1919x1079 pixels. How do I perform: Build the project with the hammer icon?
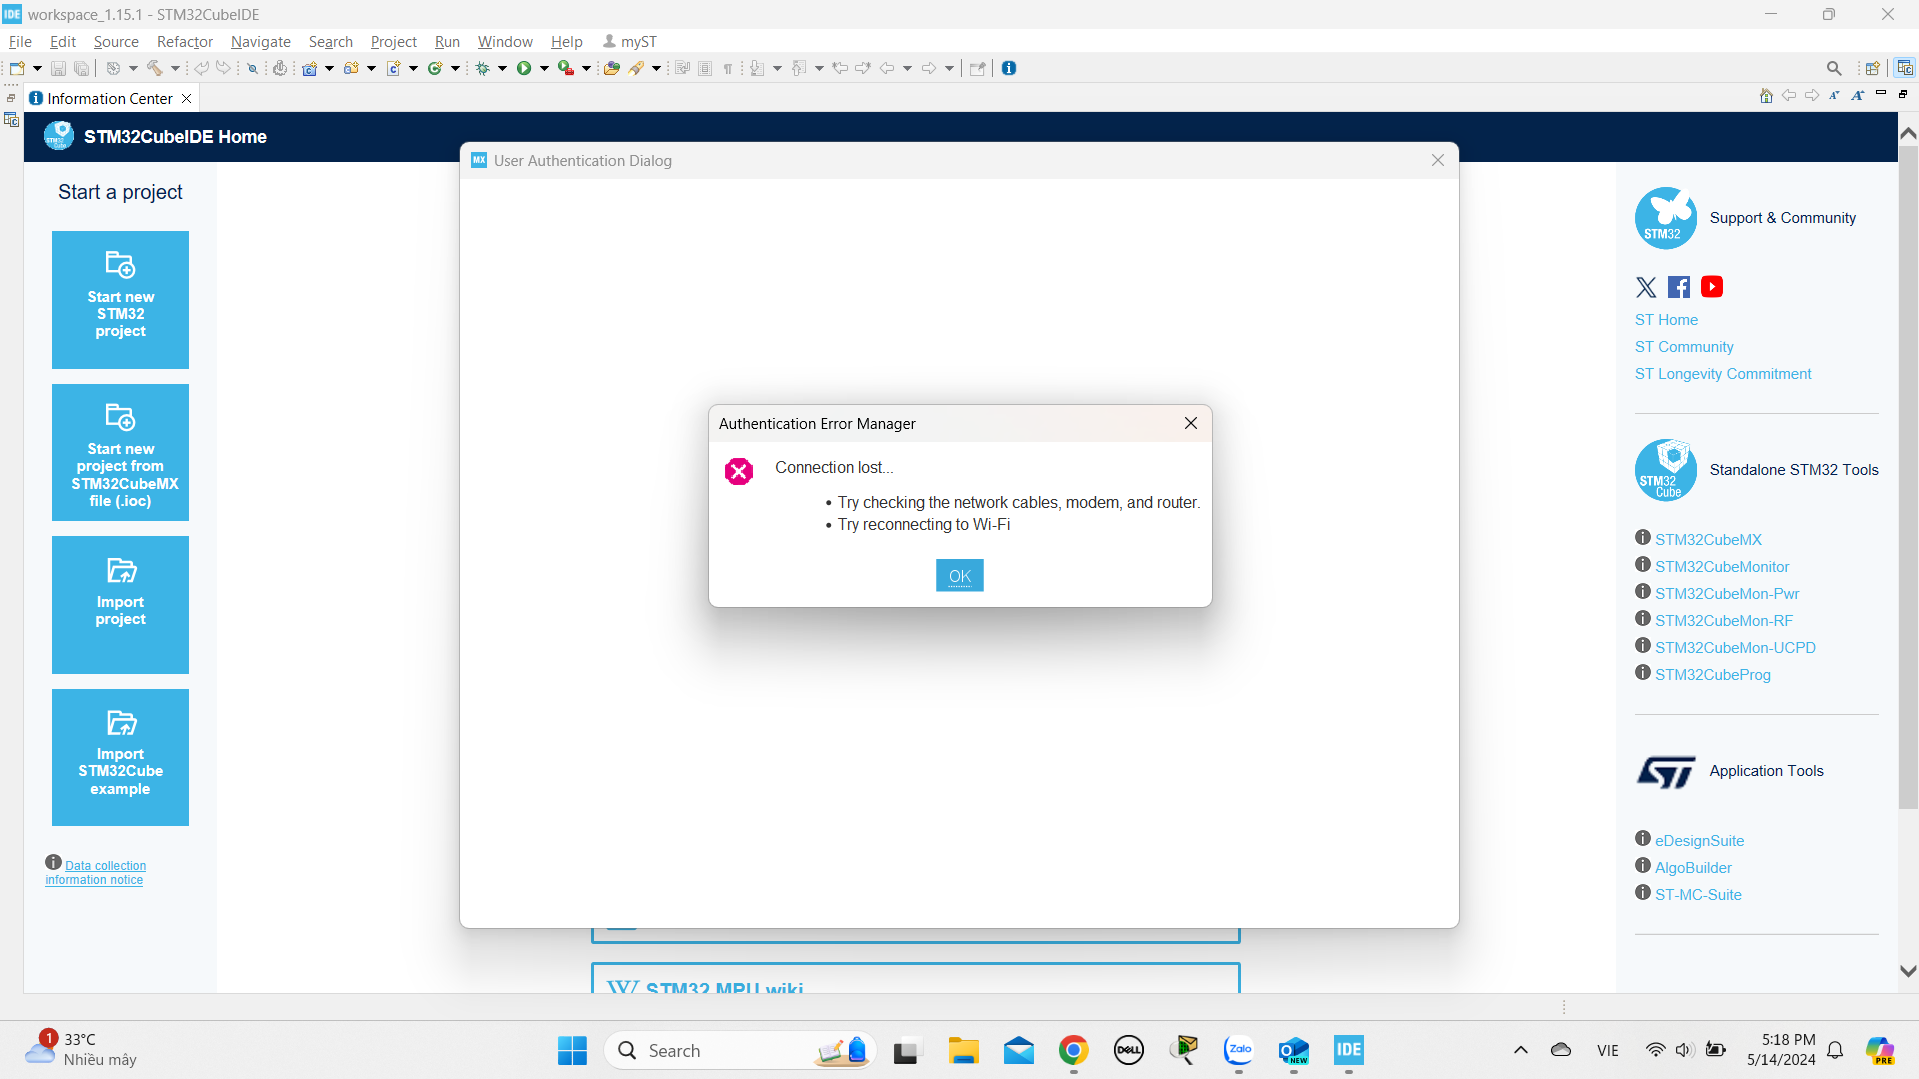point(155,67)
